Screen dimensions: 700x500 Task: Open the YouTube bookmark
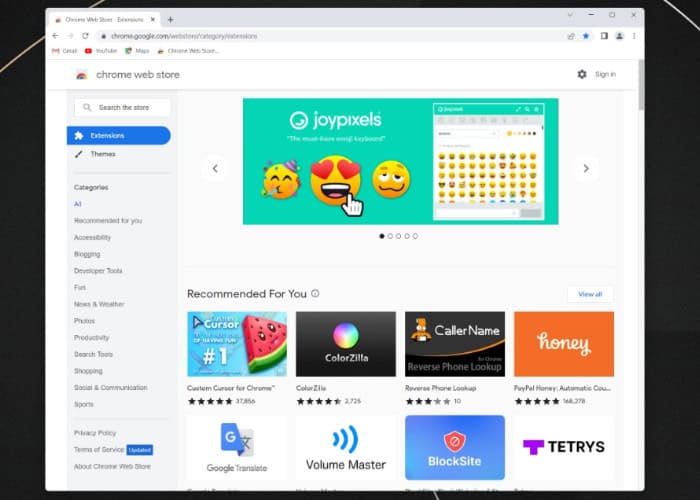click(x=101, y=51)
